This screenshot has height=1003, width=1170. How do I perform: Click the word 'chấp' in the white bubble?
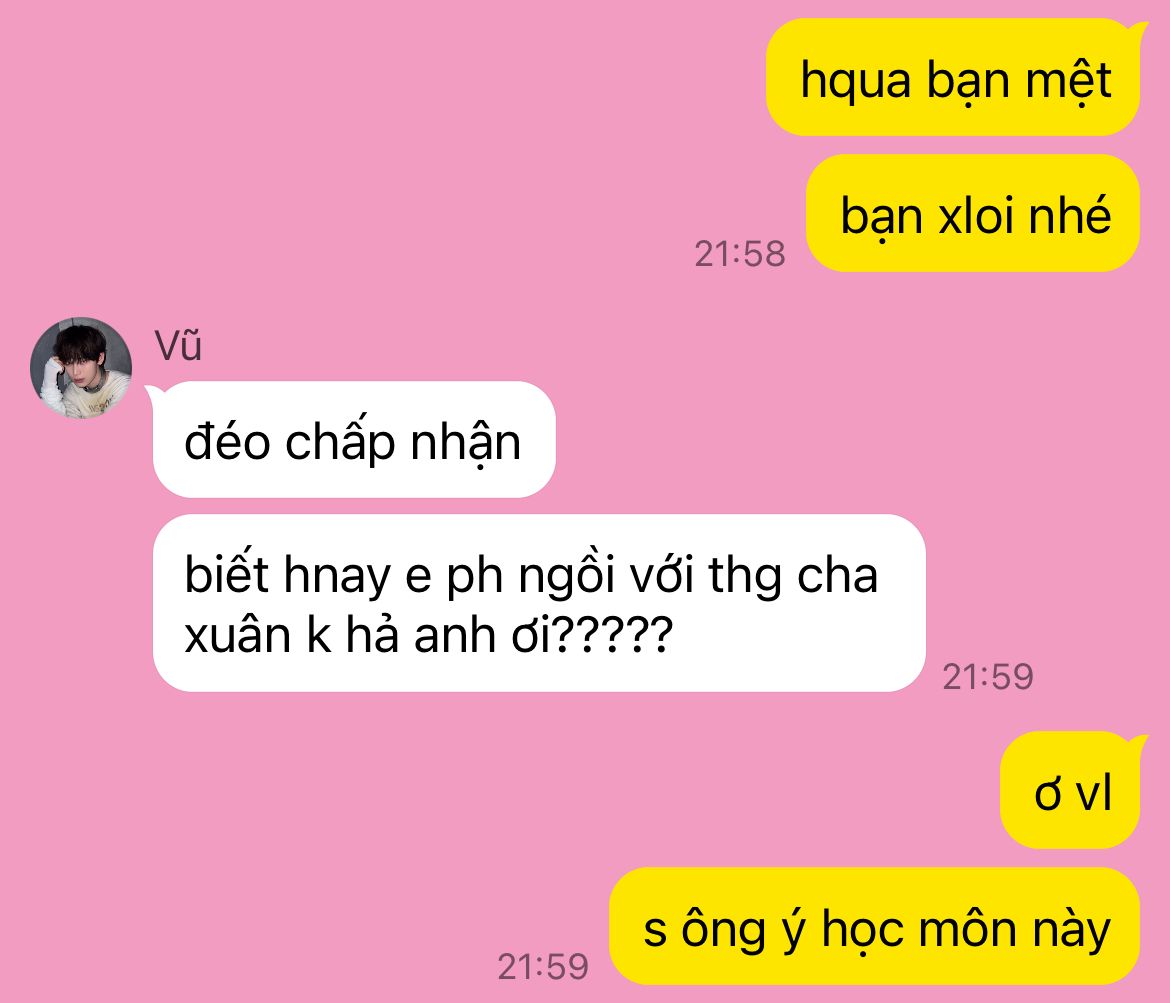[340, 442]
